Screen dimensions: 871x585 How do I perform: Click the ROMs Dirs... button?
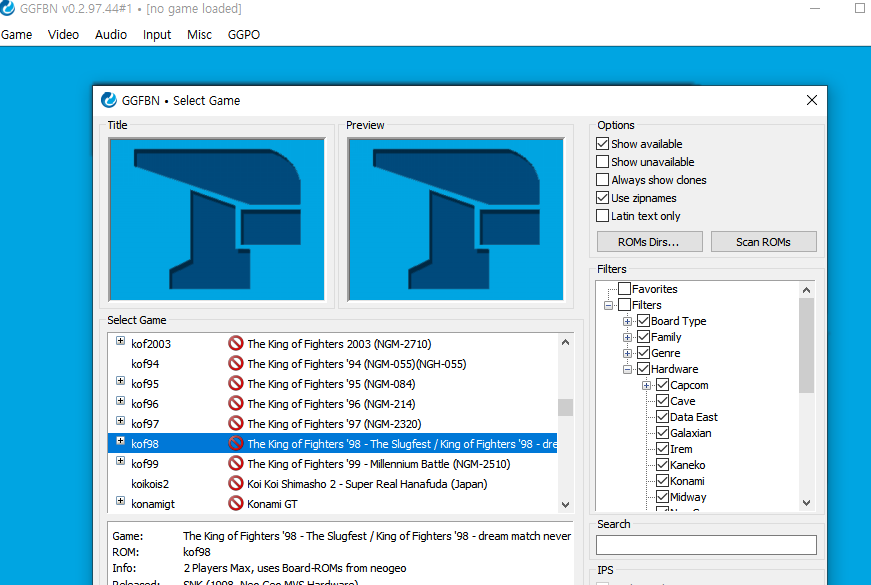[649, 242]
